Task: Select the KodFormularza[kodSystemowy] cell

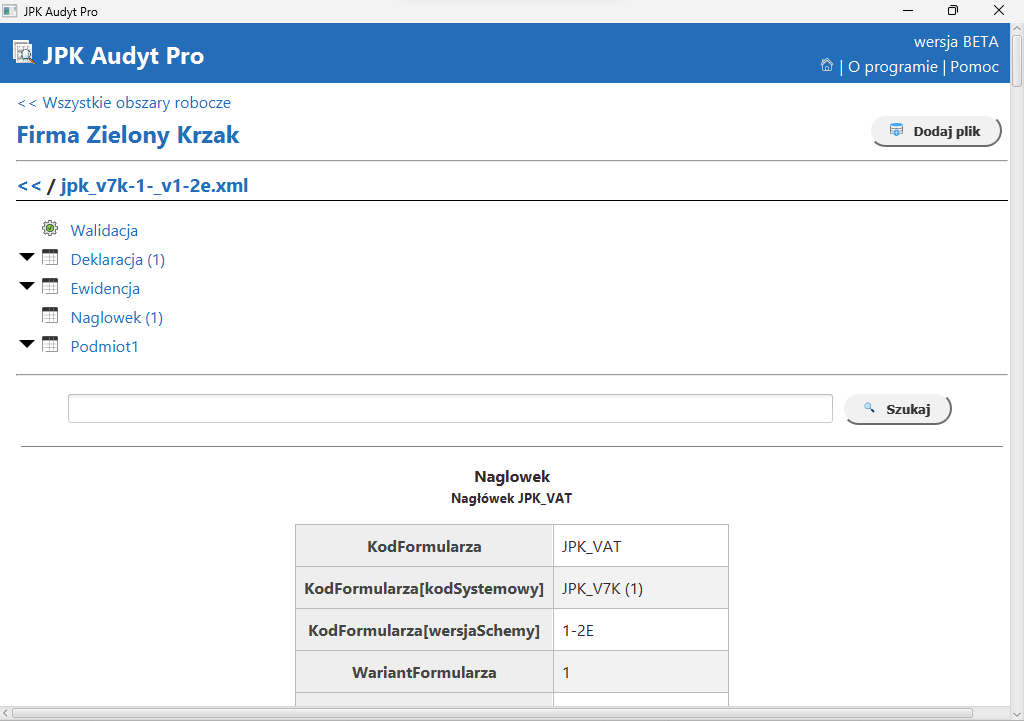Action: [424, 588]
